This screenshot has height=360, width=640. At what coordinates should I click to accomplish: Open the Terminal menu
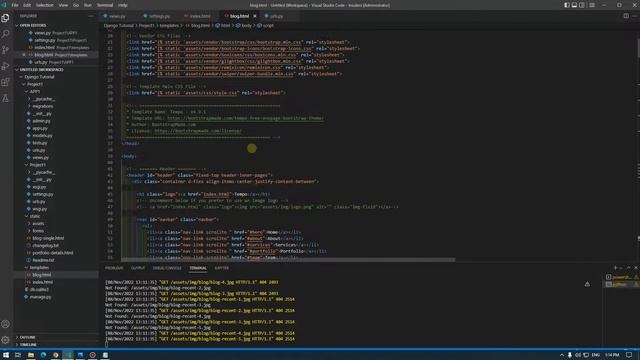[x=105, y=5]
